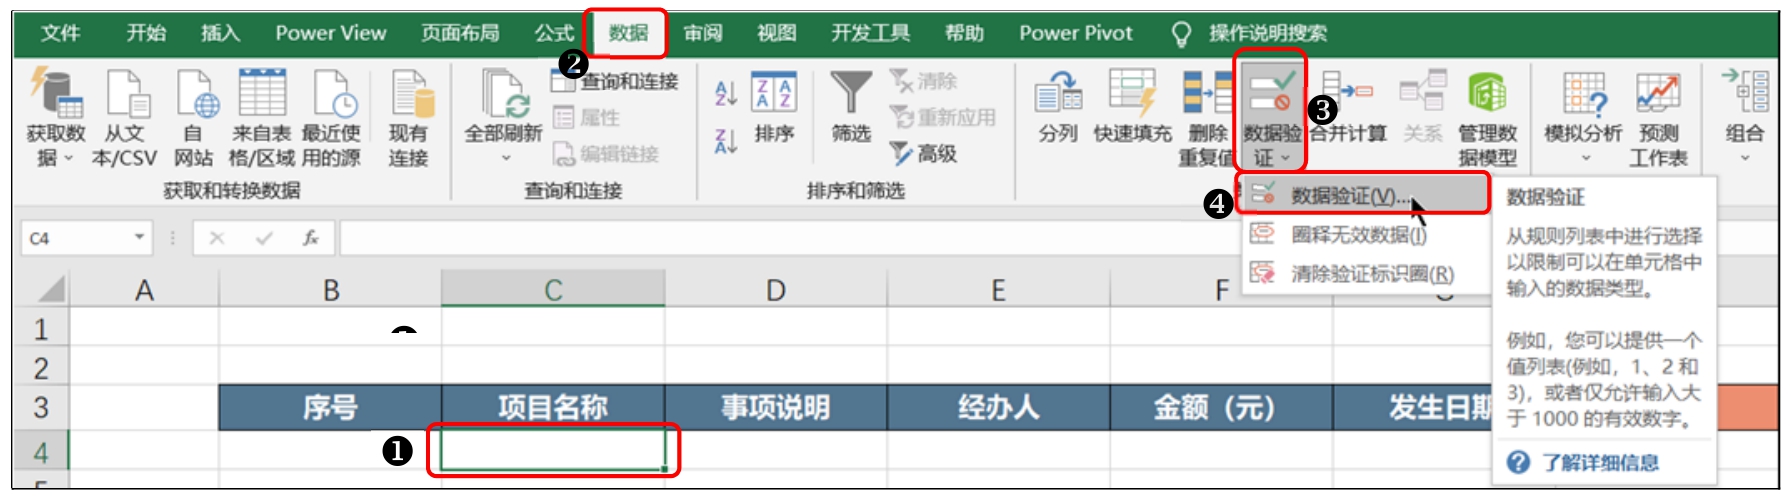Select column C header
Viewport: 1791px width, 503px height.
coord(553,290)
